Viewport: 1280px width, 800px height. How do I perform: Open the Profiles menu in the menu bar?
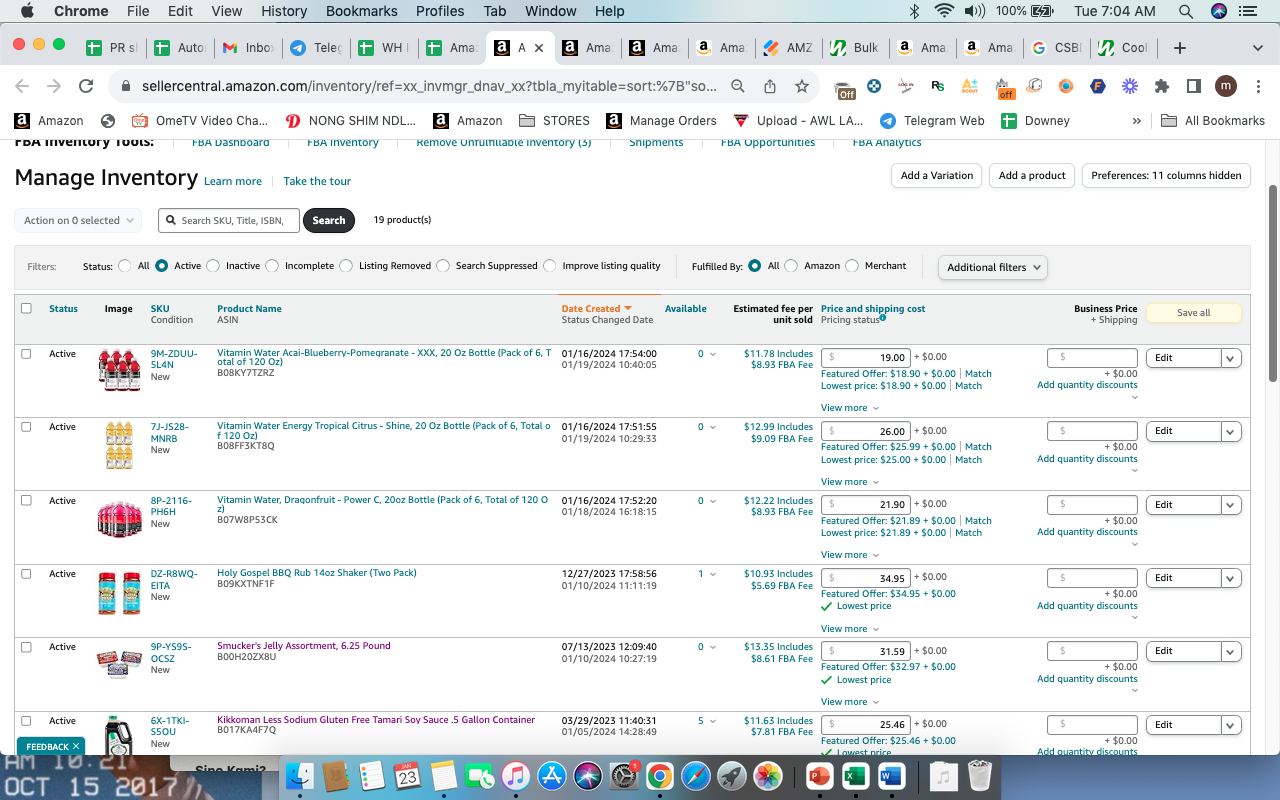point(440,11)
